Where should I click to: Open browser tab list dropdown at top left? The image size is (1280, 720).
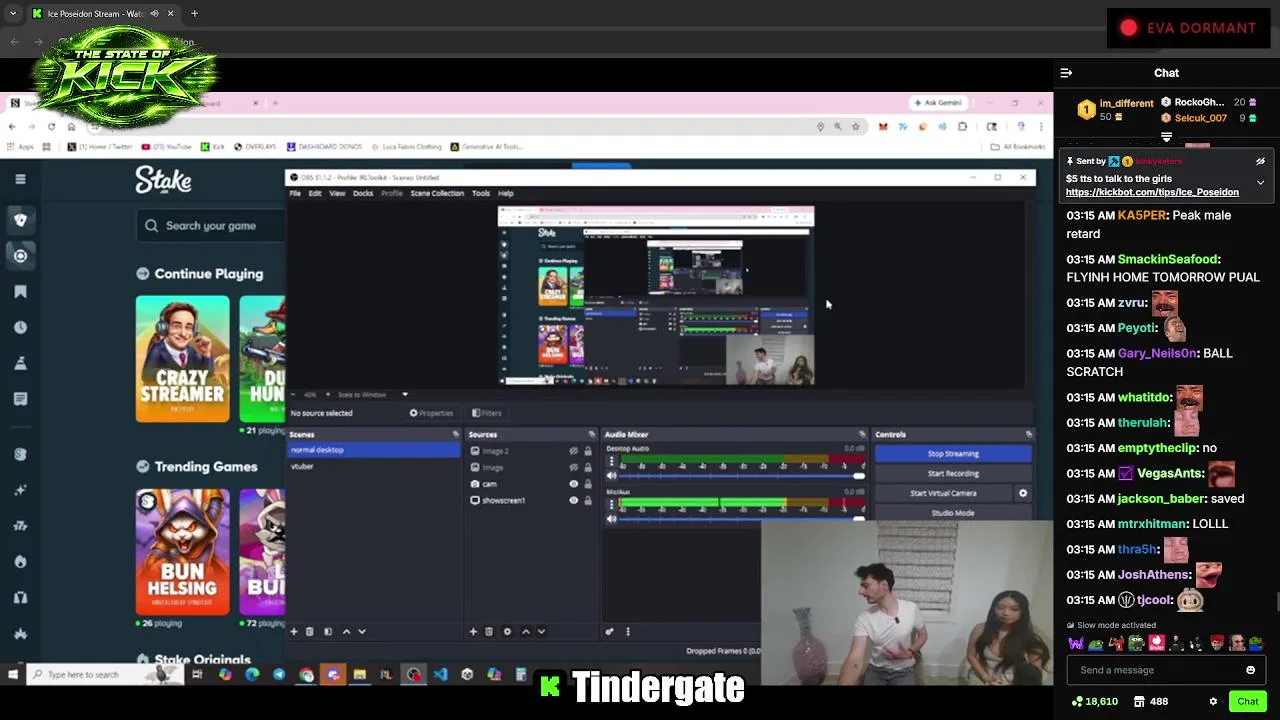point(13,14)
